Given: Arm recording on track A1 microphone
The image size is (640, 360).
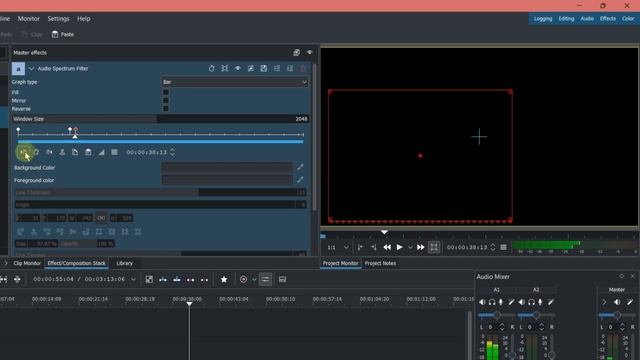Looking at the screenshot, I should (x=501, y=302).
